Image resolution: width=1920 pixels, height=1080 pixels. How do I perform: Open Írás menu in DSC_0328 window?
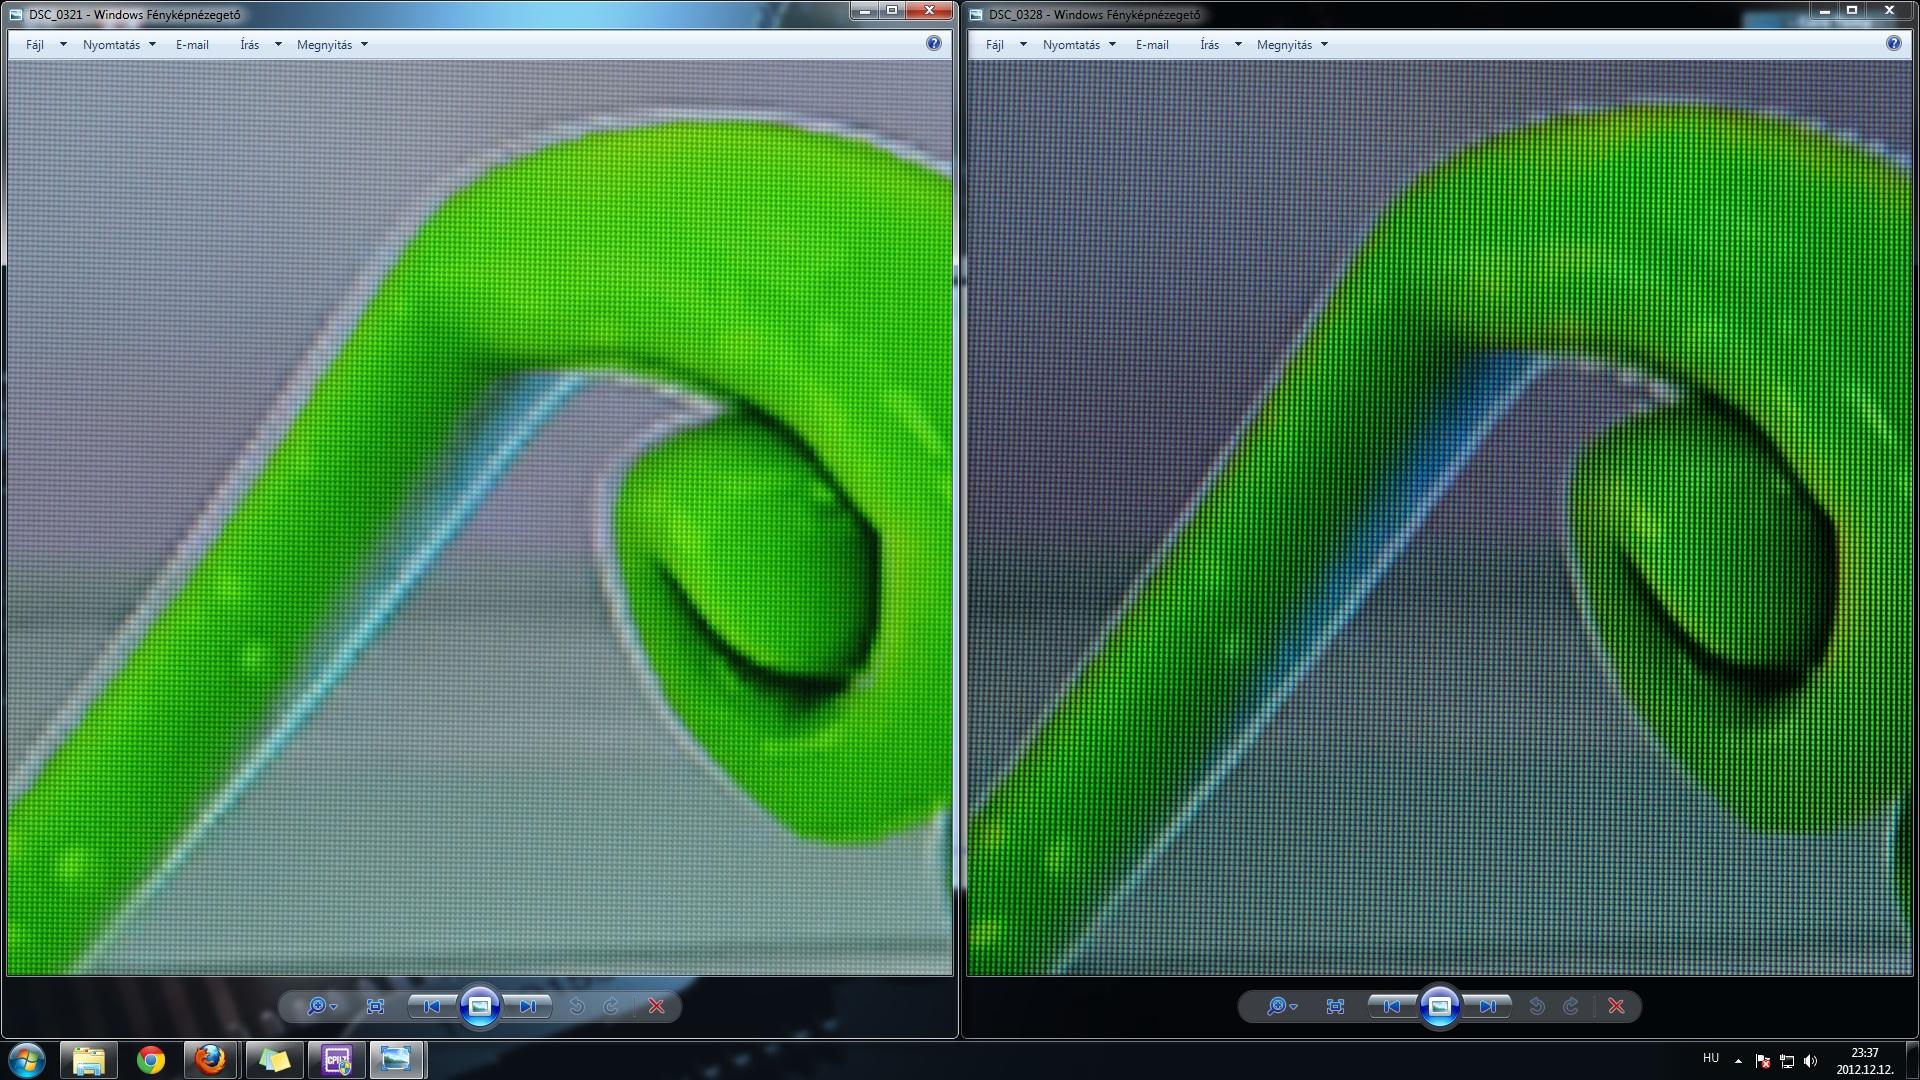point(1220,45)
